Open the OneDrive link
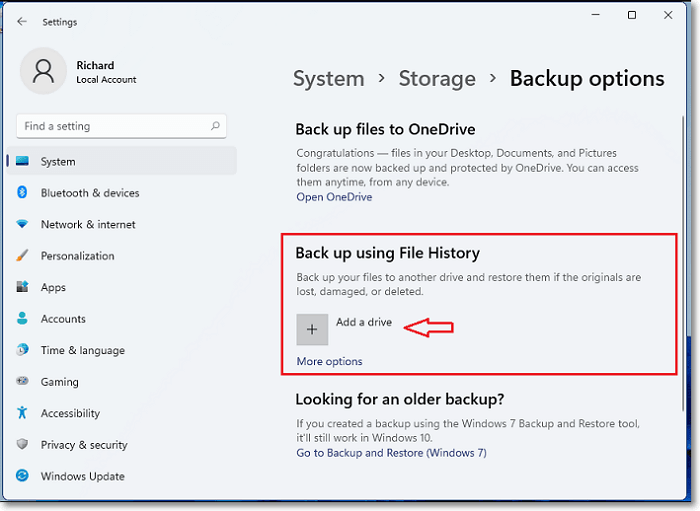Screen dimensions: 700x511 (334, 198)
